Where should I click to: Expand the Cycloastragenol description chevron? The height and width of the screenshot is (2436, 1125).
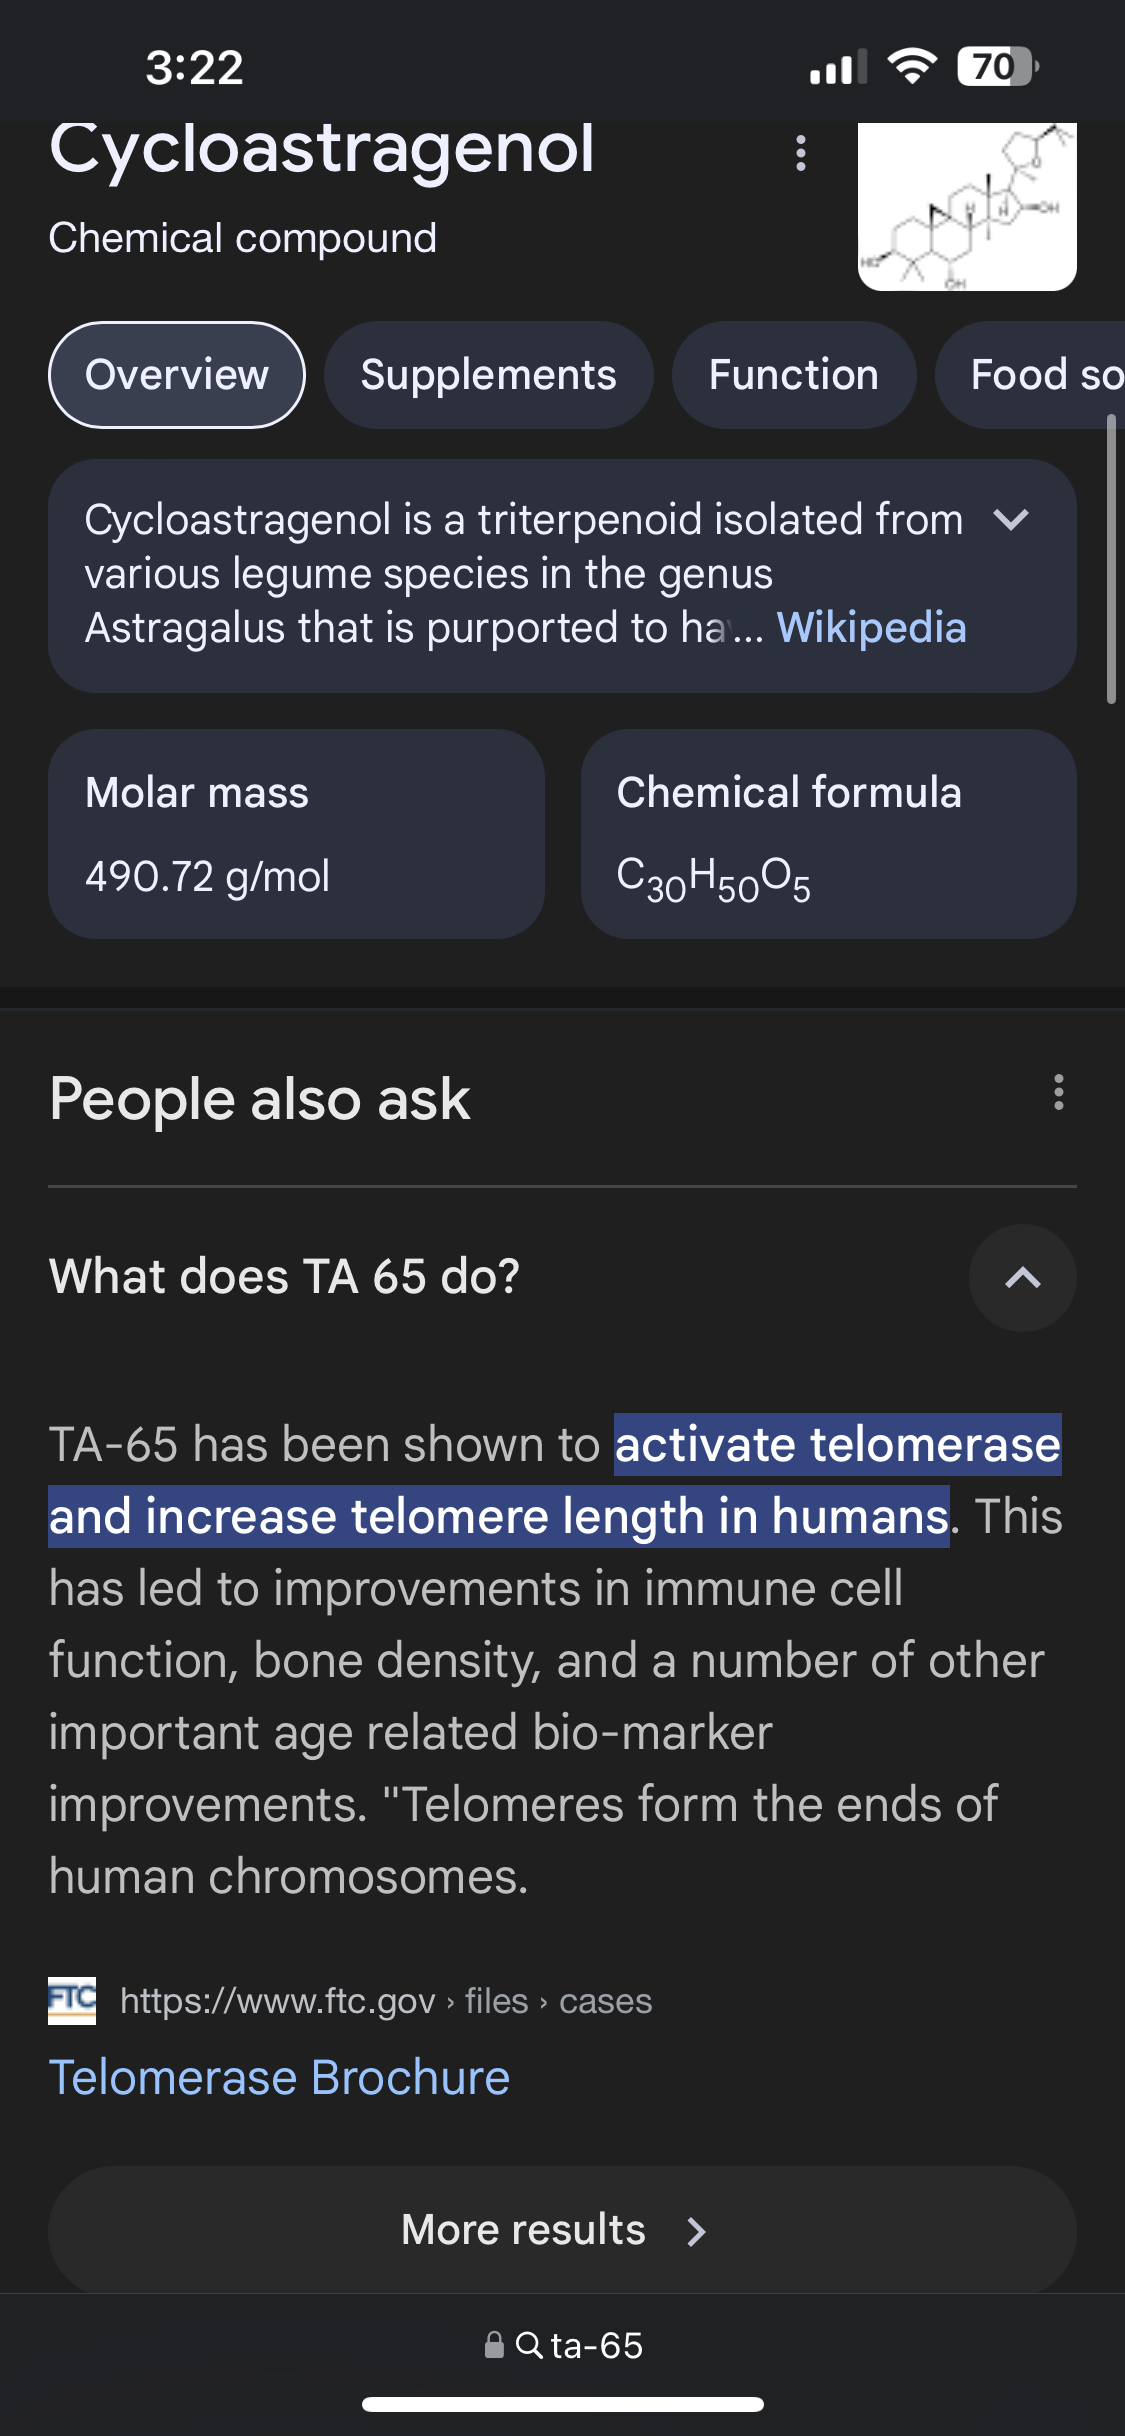pyautogui.click(x=1011, y=520)
